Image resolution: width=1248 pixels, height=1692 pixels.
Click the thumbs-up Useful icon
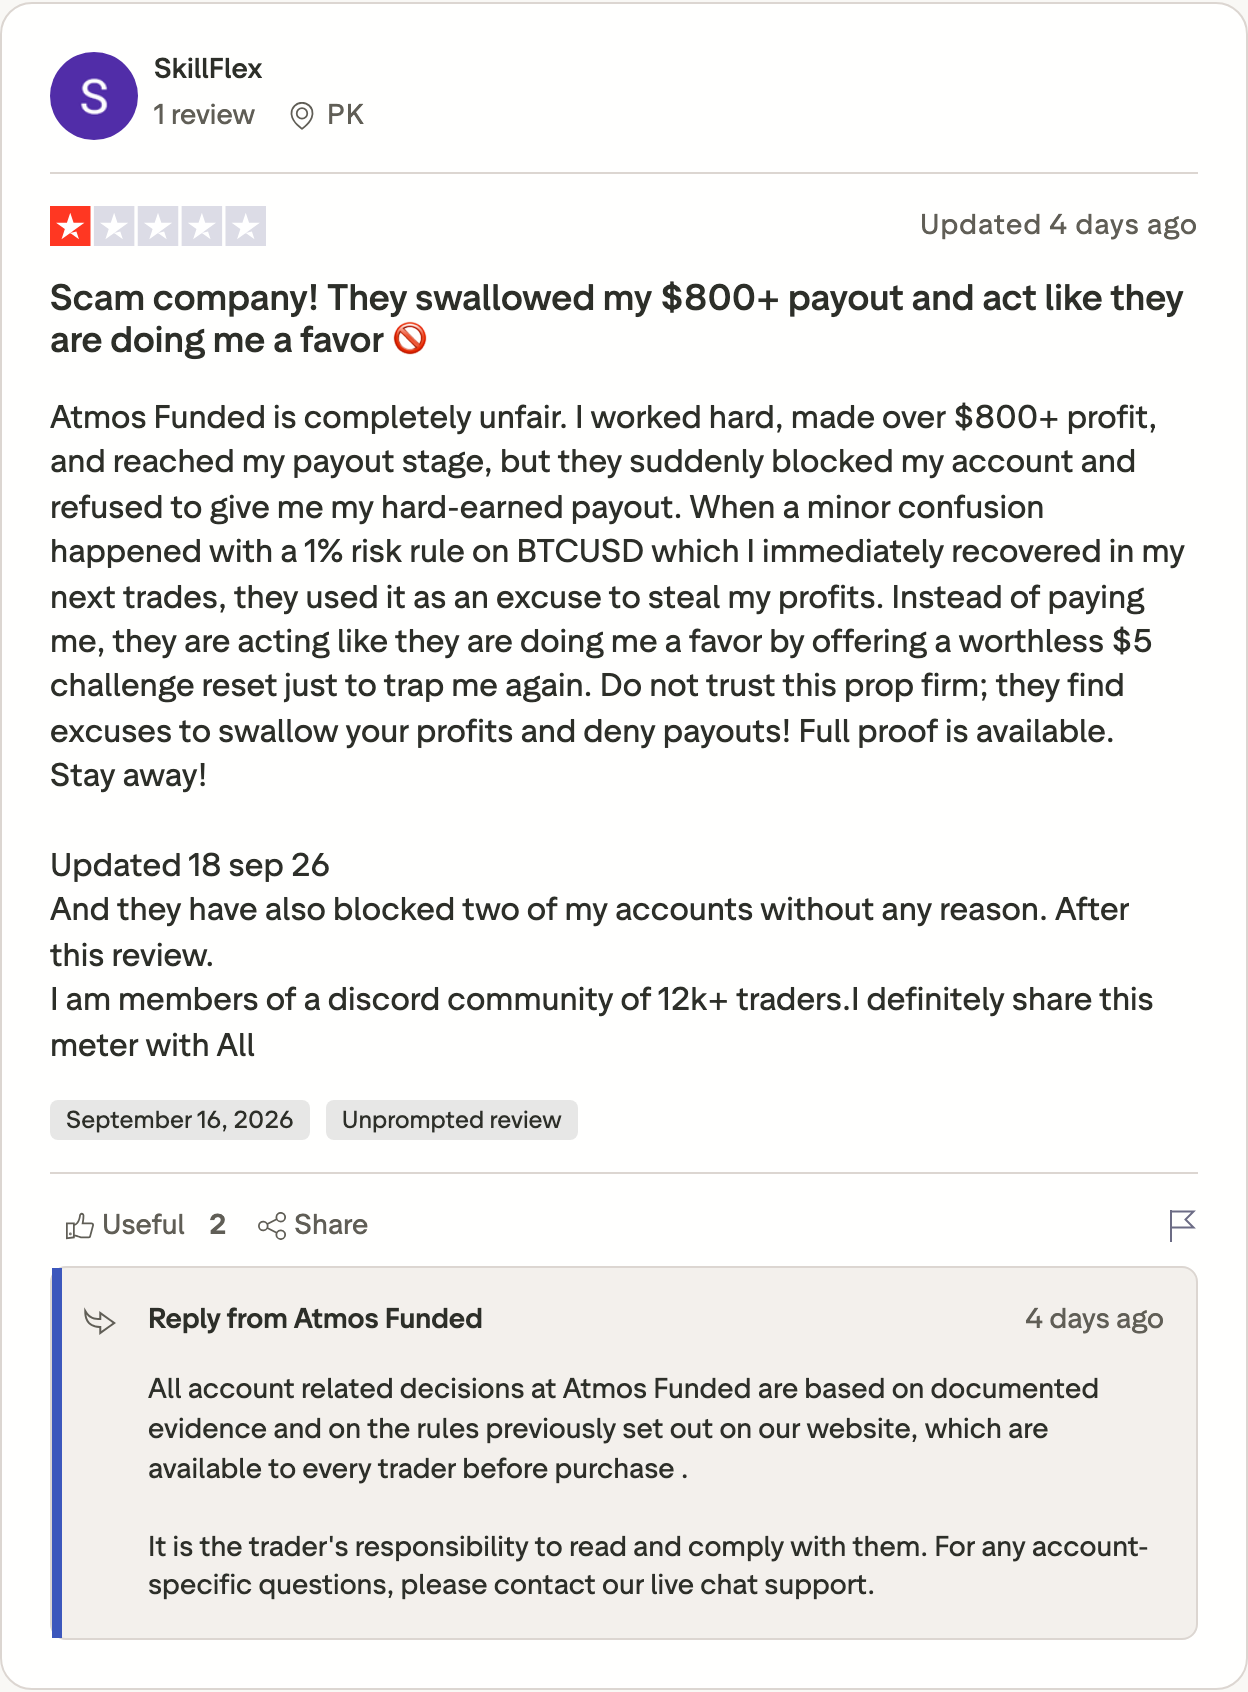pyautogui.click(x=79, y=1225)
